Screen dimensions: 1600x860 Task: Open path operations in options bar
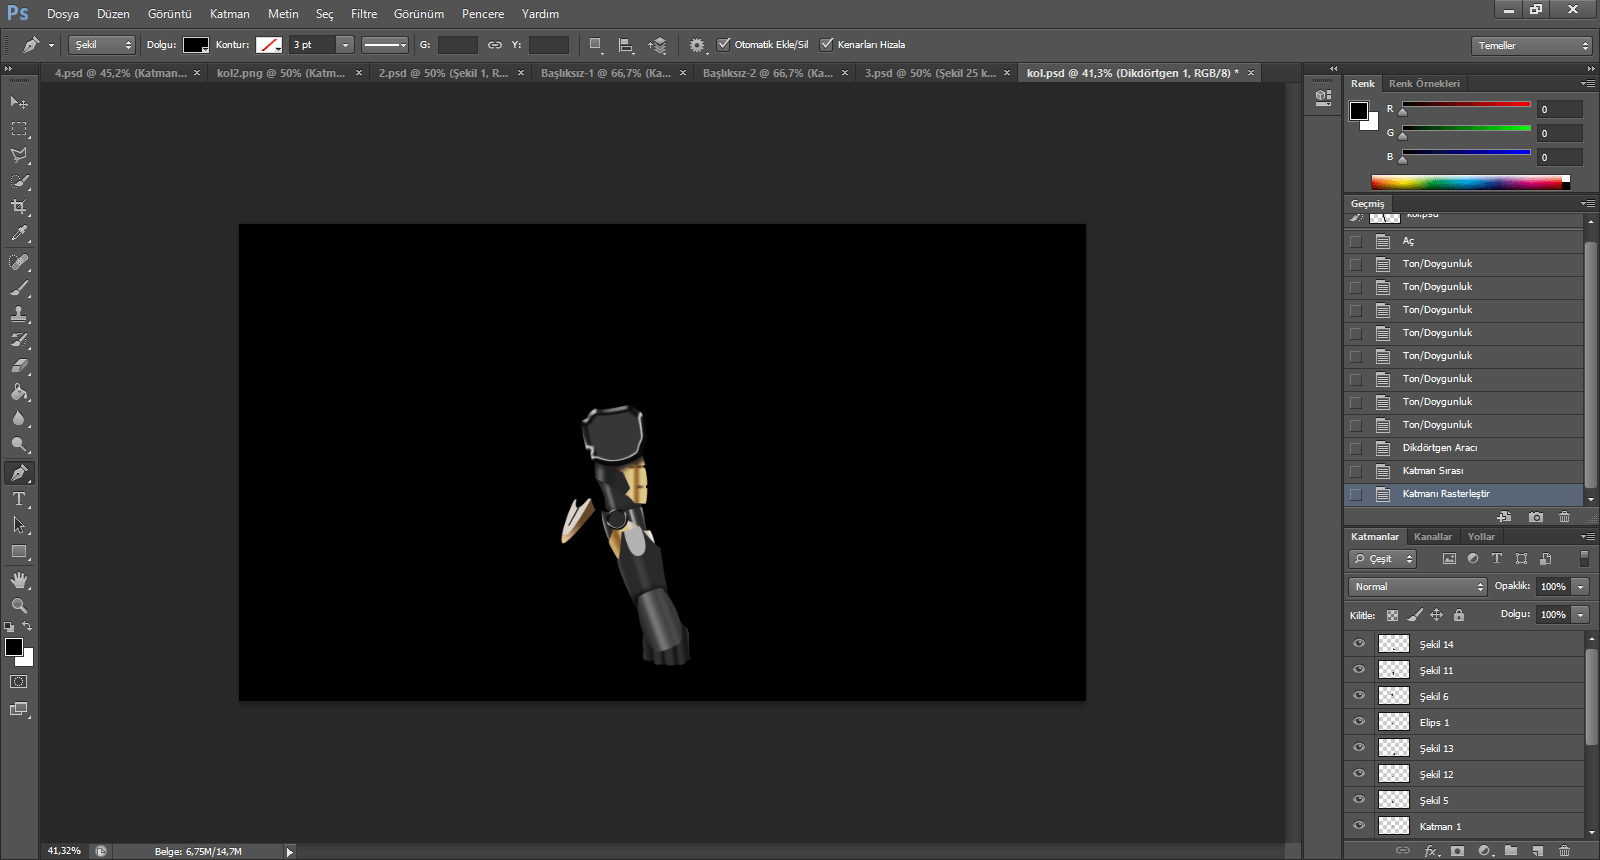(596, 45)
